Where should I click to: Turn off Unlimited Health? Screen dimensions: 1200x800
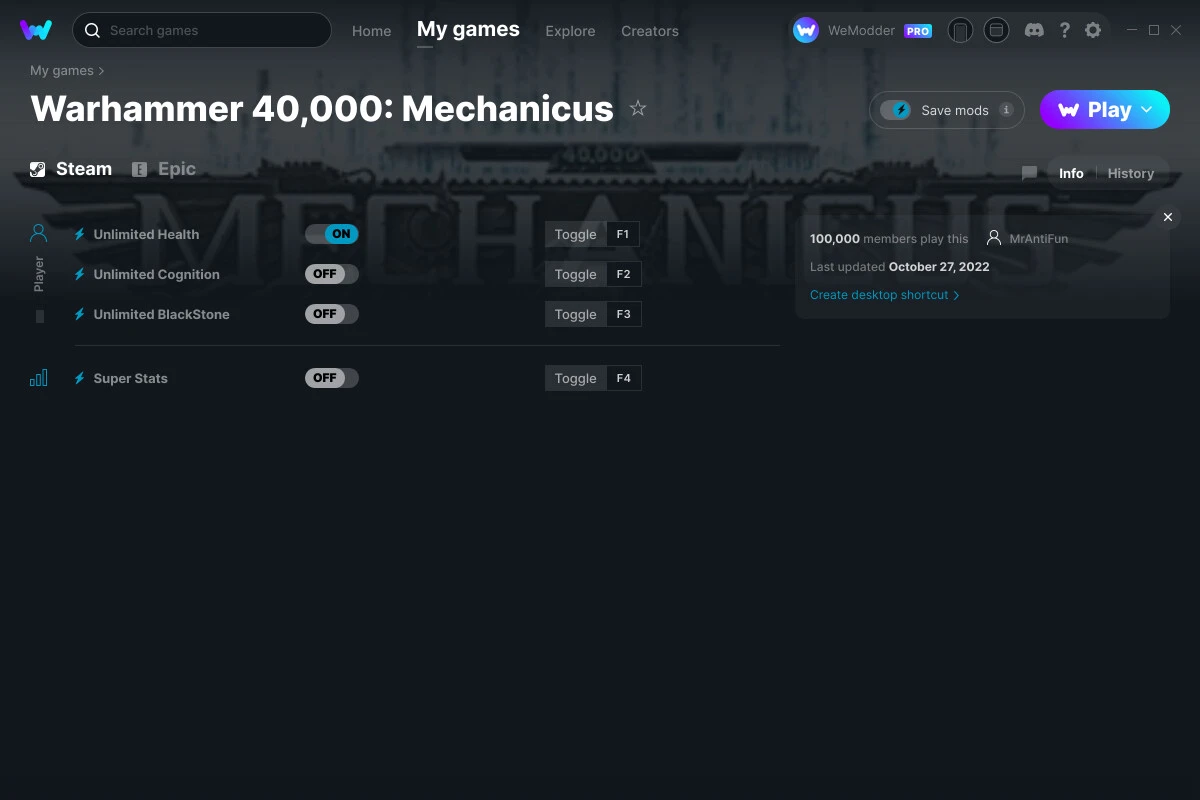pos(331,233)
